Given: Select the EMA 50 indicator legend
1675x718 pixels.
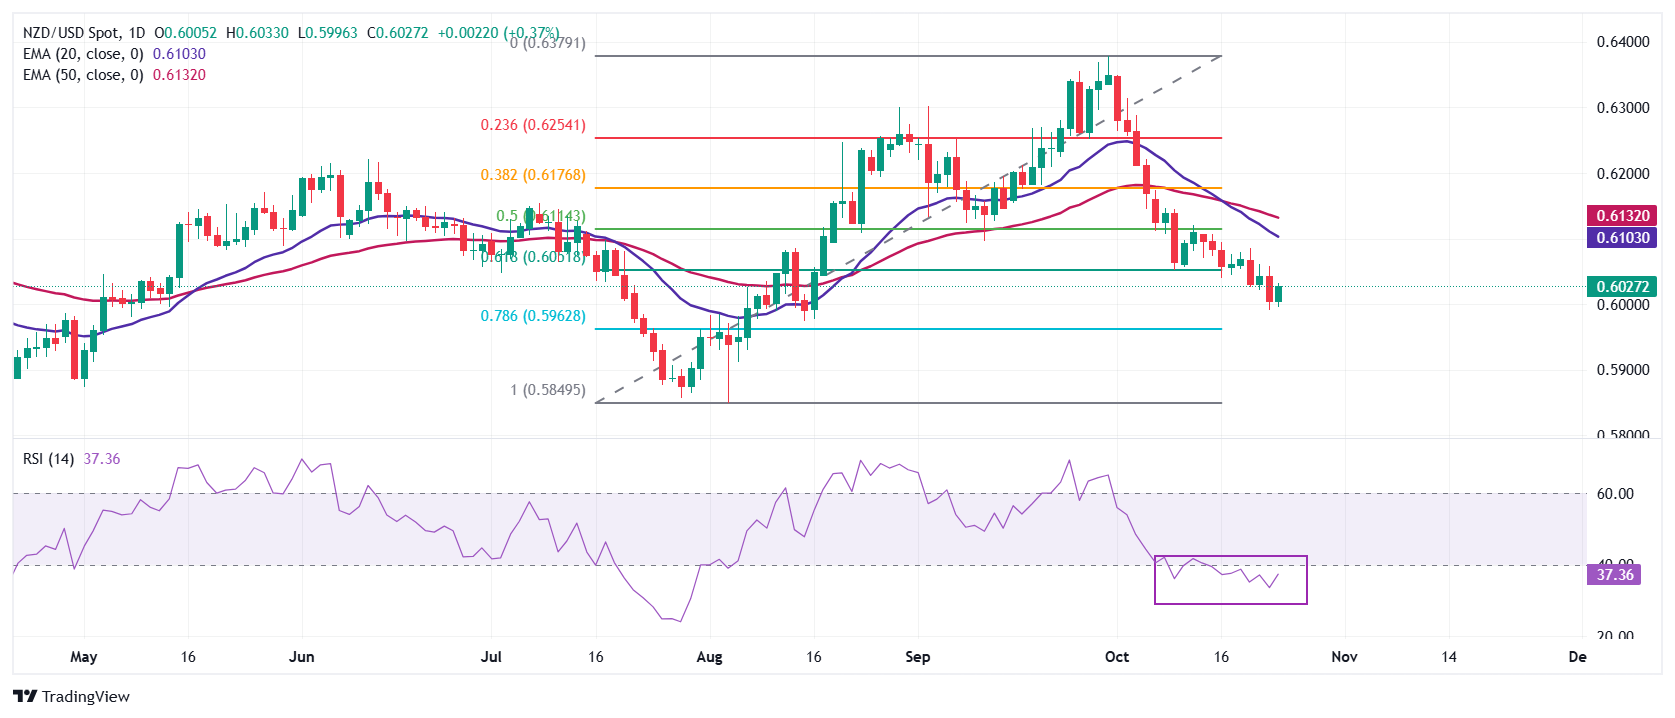Looking at the screenshot, I should click(83, 75).
